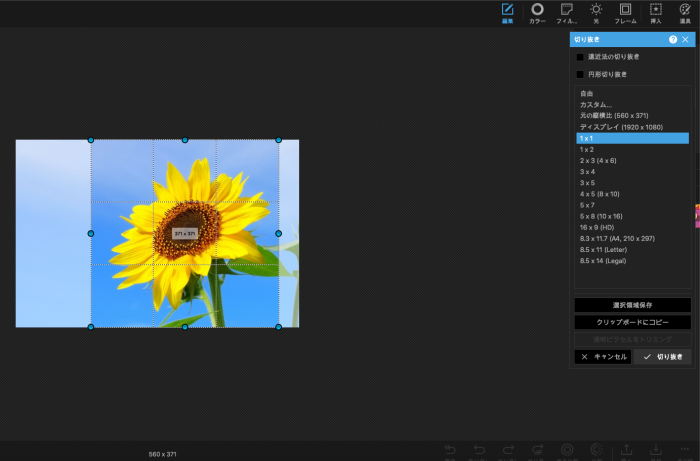Image resolution: width=700 pixels, height=461 pixels.
Task: Click the top-center crop handle
Action: tap(185, 140)
